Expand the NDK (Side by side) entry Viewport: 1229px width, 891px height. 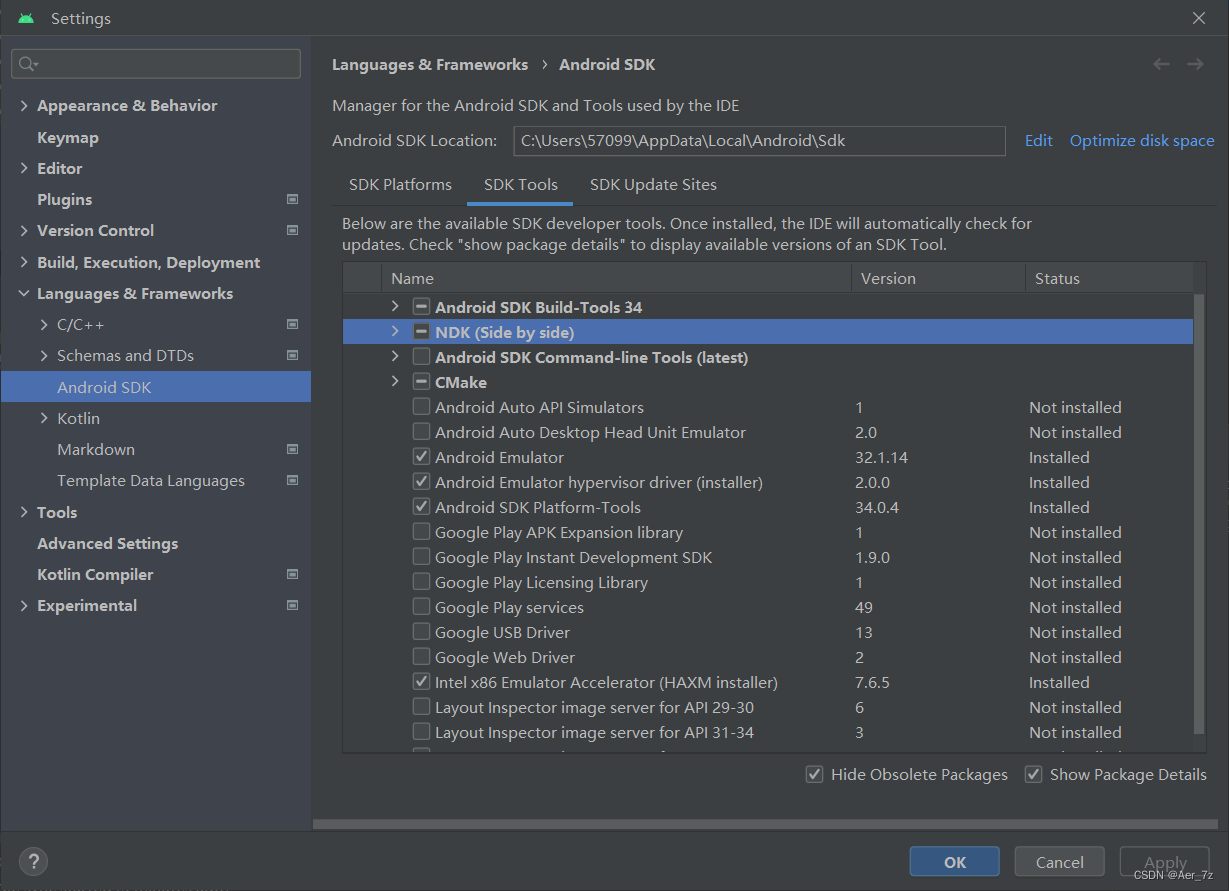[x=395, y=331]
